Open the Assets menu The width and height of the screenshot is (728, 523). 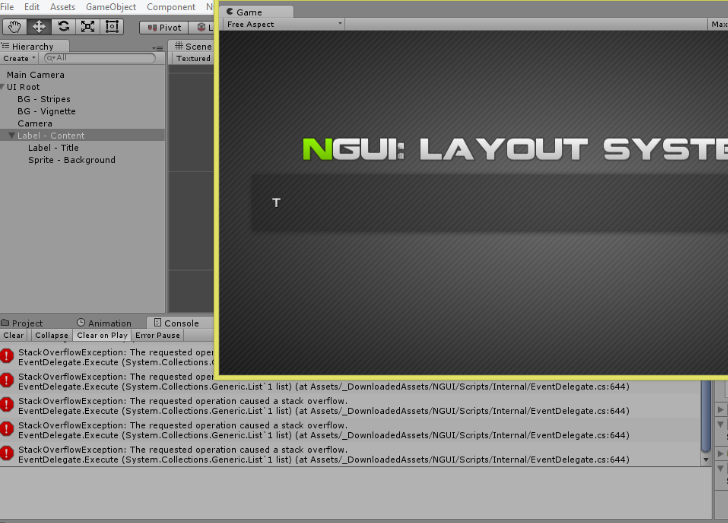[x=62, y=7]
